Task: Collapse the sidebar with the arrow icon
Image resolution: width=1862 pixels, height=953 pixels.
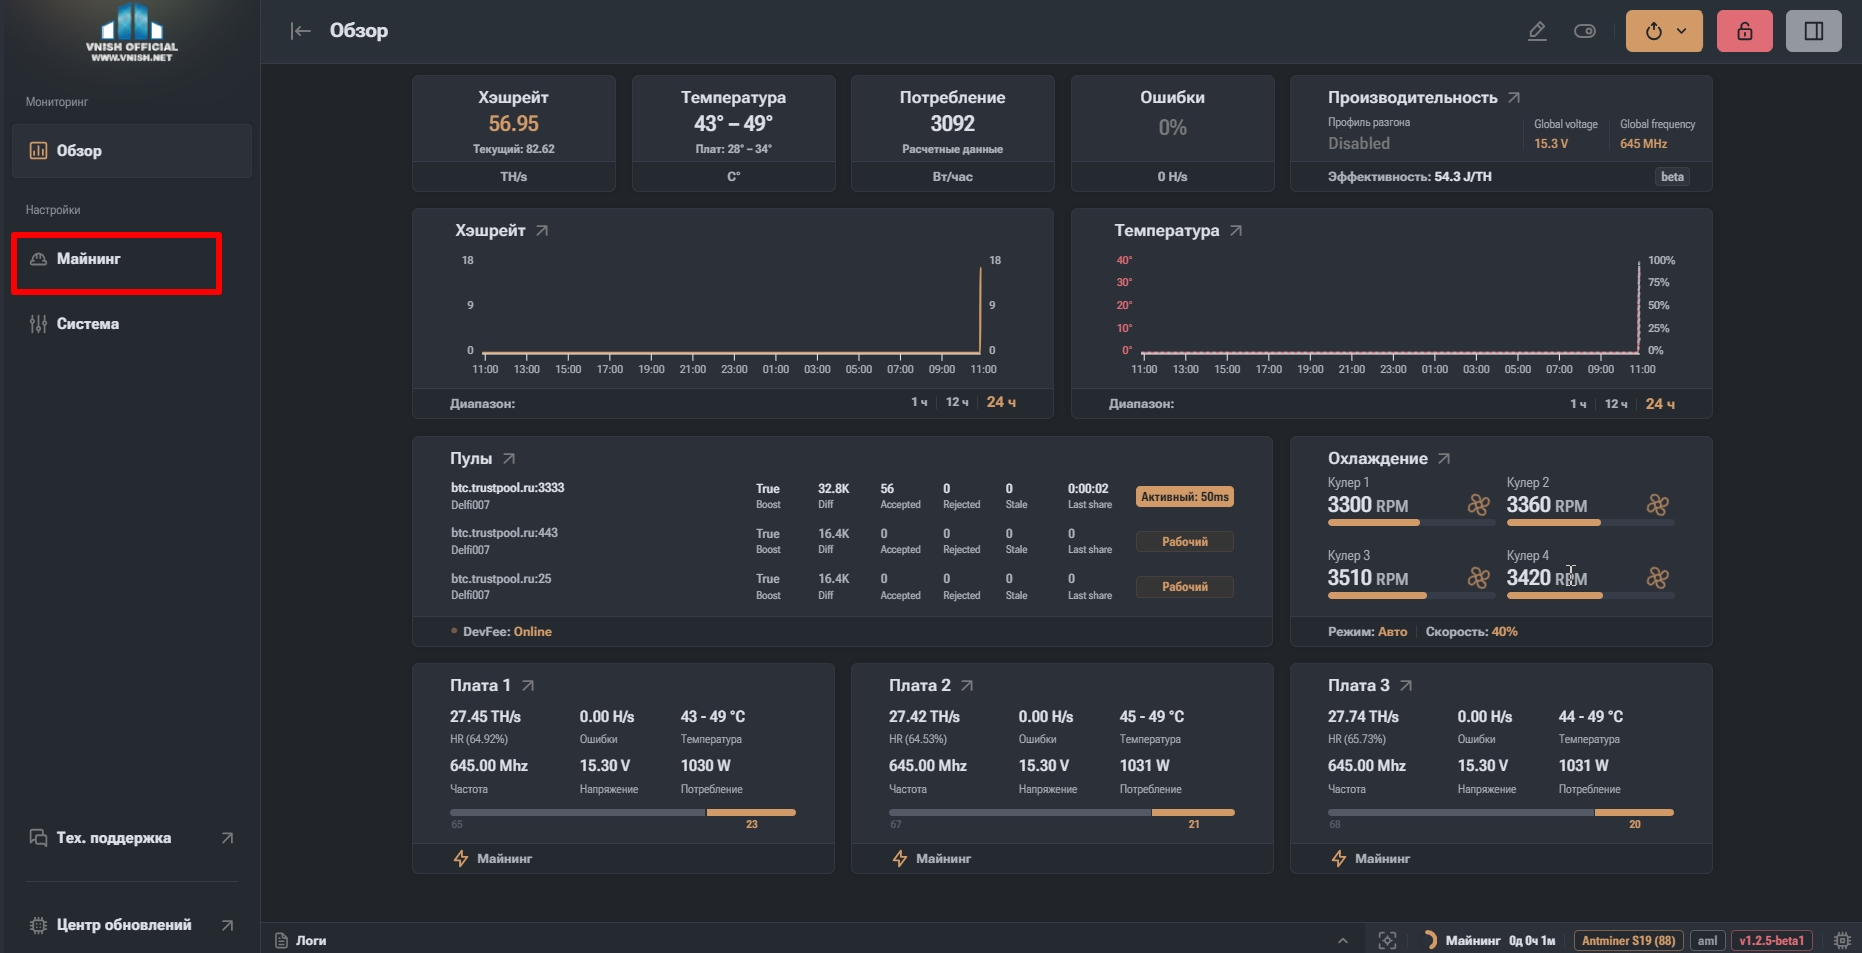Action: [x=300, y=31]
